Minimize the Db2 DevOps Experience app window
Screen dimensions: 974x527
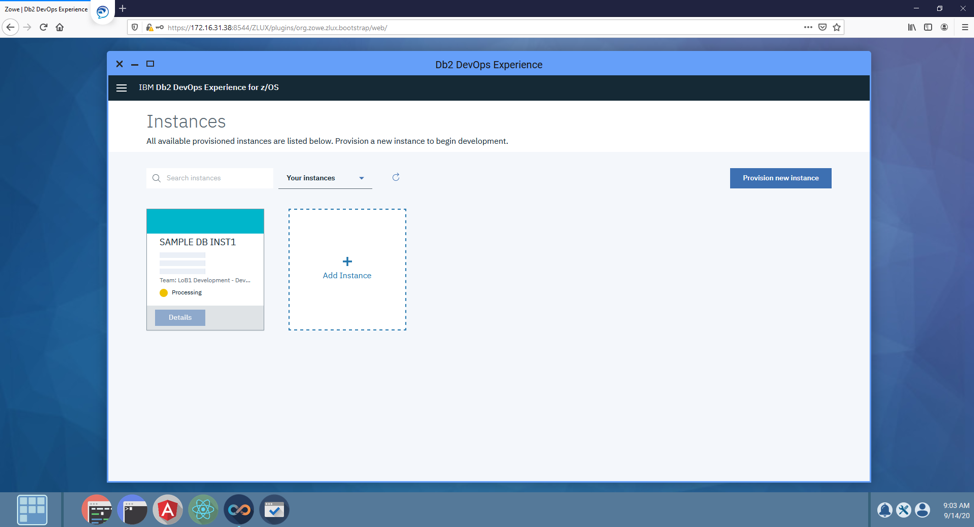[x=135, y=65]
